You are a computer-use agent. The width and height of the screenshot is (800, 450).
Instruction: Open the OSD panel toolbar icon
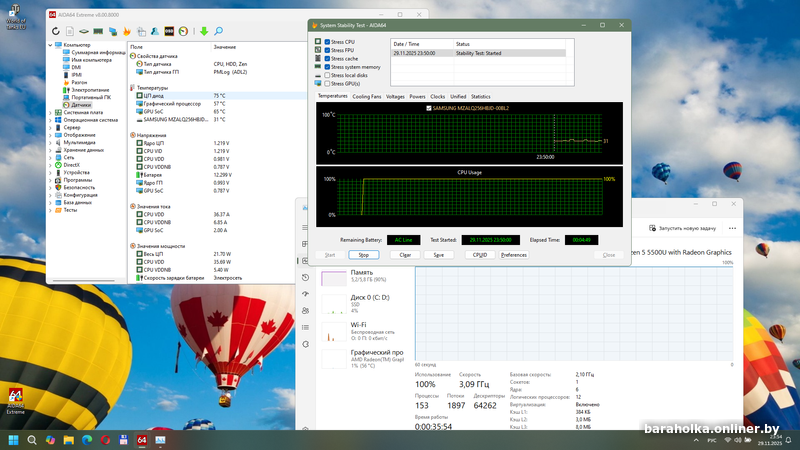(169, 31)
